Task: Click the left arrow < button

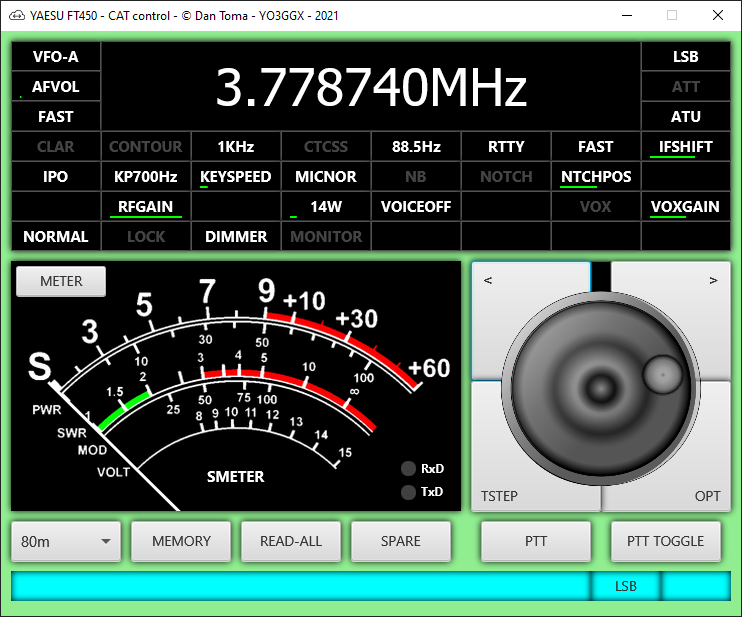Action: [x=488, y=280]
